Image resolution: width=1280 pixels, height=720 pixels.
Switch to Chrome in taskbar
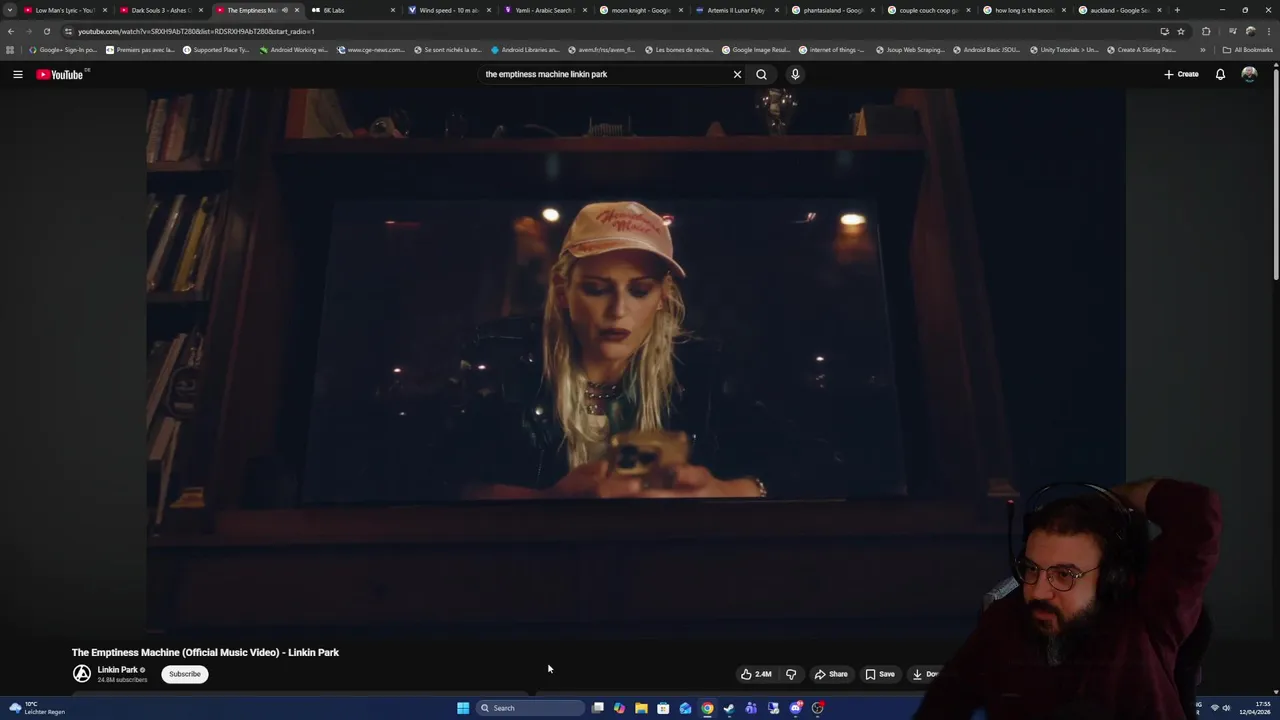click(x=707, y=708)
